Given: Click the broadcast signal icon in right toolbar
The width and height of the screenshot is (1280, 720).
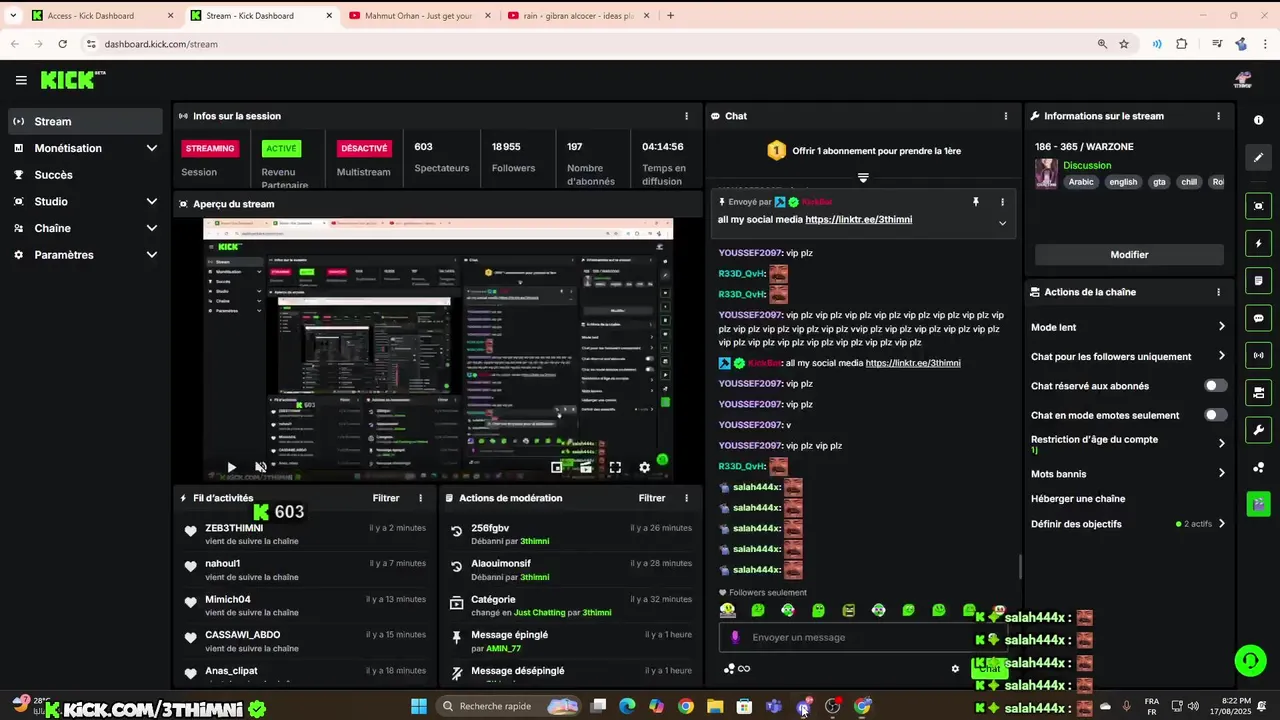Looking at the screenshot, I should click(1258, 355).
